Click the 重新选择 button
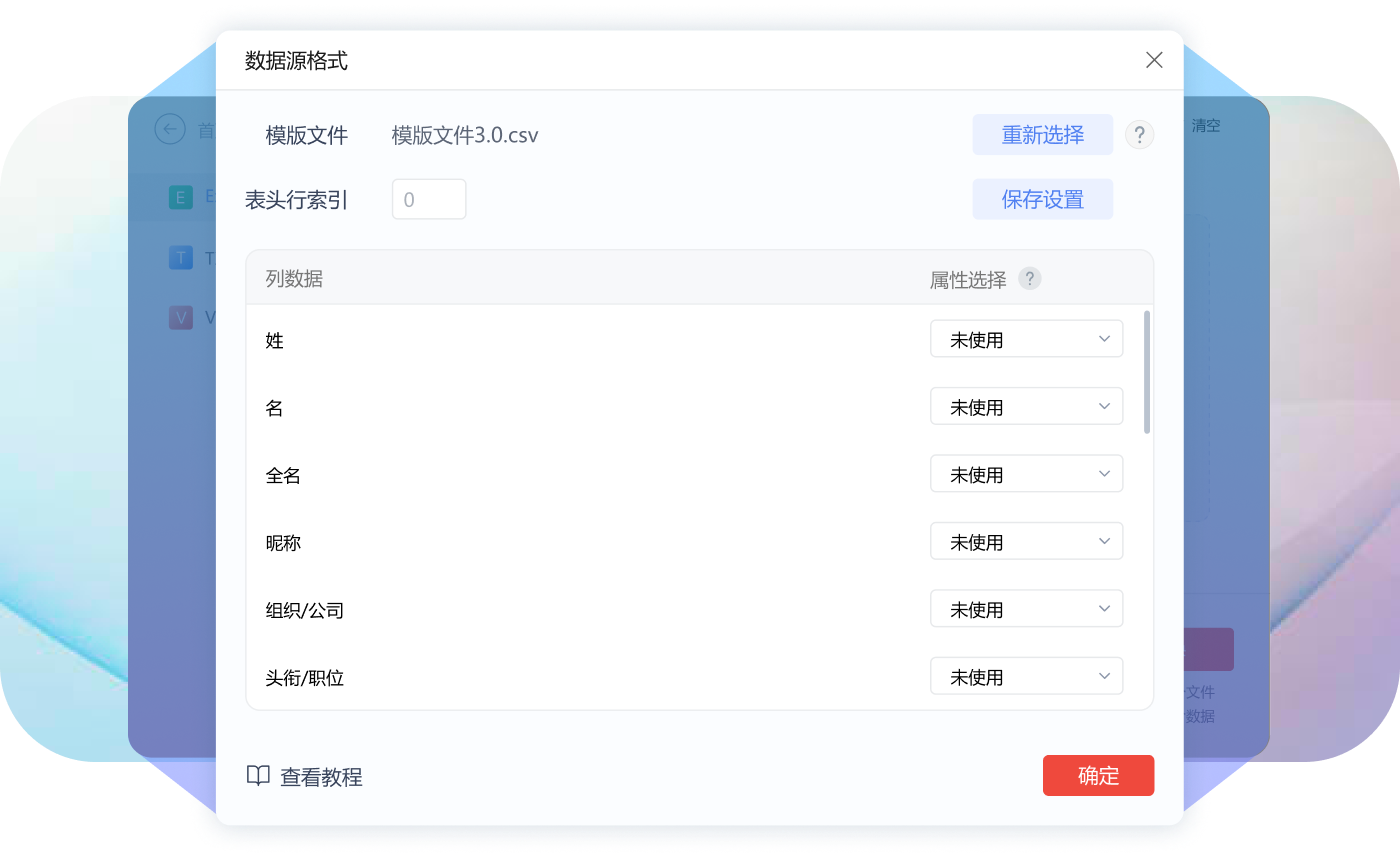This screenshot has height=855, width=1400. coord(1043,134)
